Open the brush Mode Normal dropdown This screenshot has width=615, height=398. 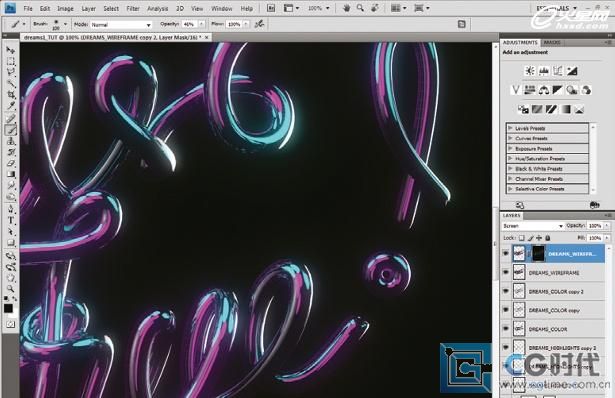tap(121, 24)
